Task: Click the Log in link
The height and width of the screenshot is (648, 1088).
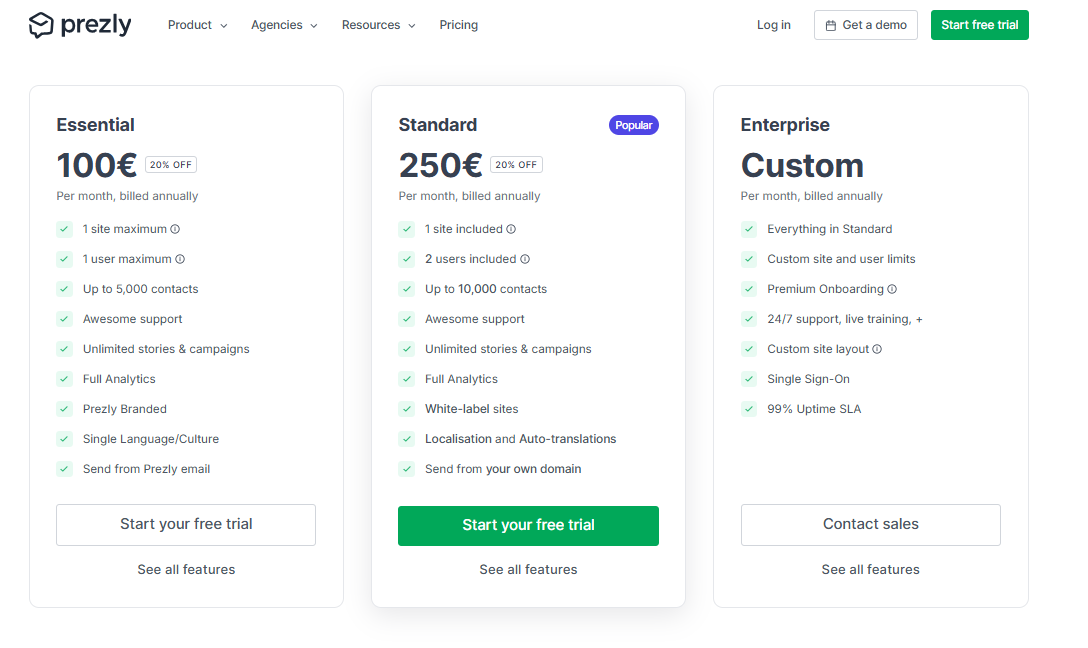Action: [x=774, y=25]
